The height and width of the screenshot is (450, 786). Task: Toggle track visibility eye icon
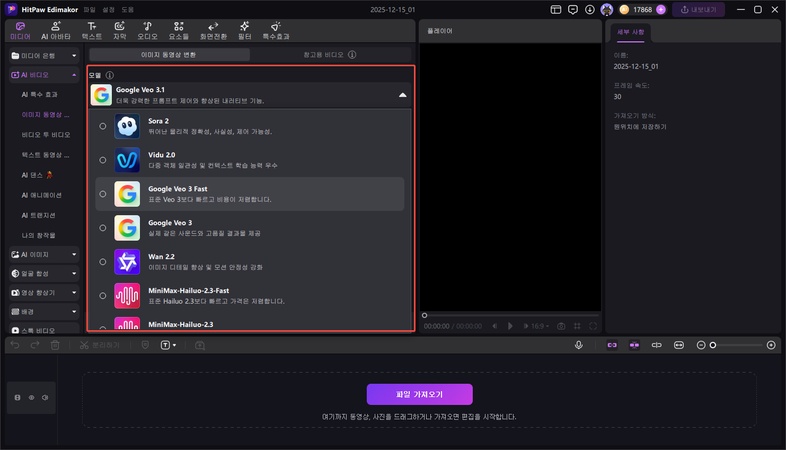(x=31, y=397)
